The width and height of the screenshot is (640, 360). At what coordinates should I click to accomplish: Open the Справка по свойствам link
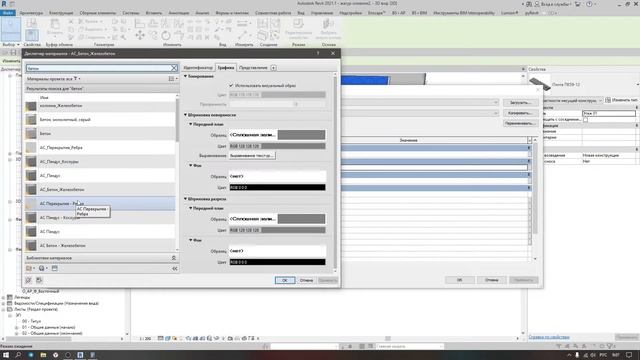pyautogui.click(x=549, y=337)
